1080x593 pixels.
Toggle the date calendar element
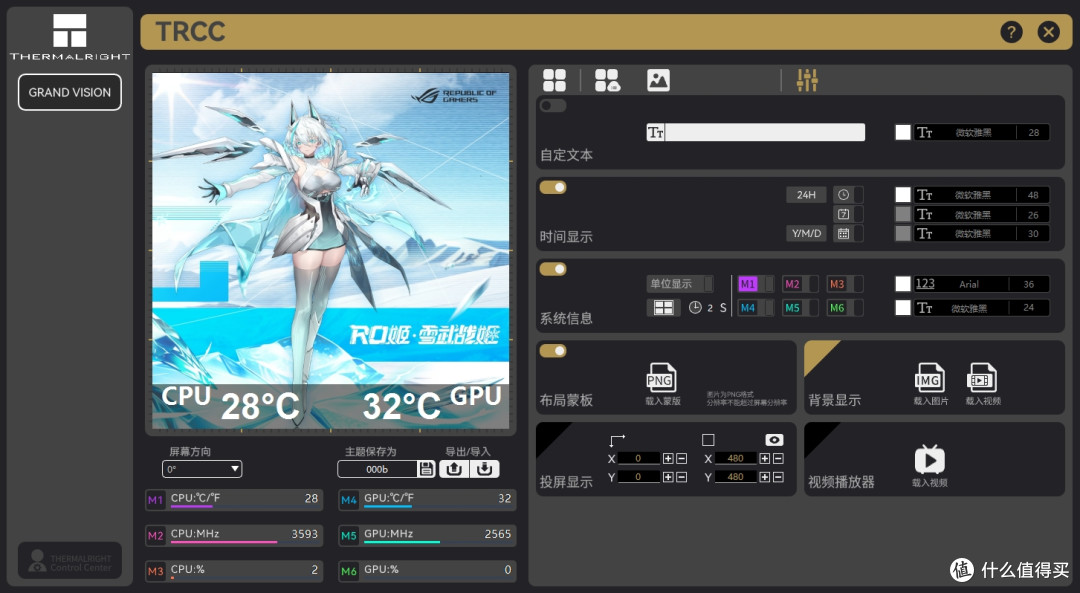coord(848,233)
